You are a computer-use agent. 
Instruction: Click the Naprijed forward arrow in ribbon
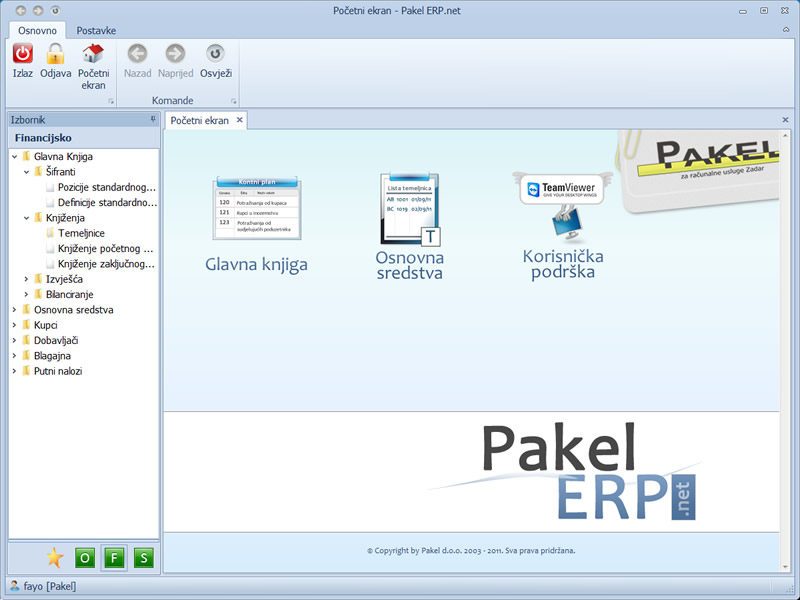pos(175,54)
